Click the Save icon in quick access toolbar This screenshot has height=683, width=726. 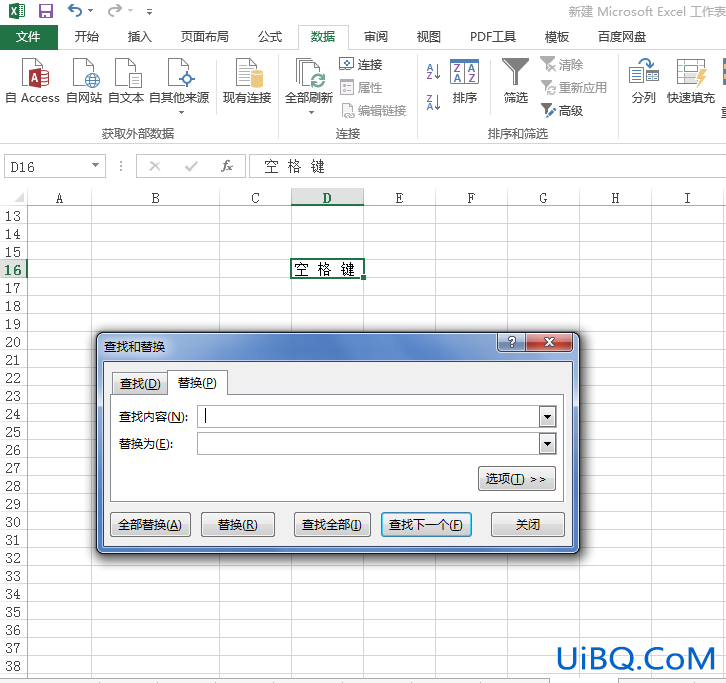pos(45,10)
